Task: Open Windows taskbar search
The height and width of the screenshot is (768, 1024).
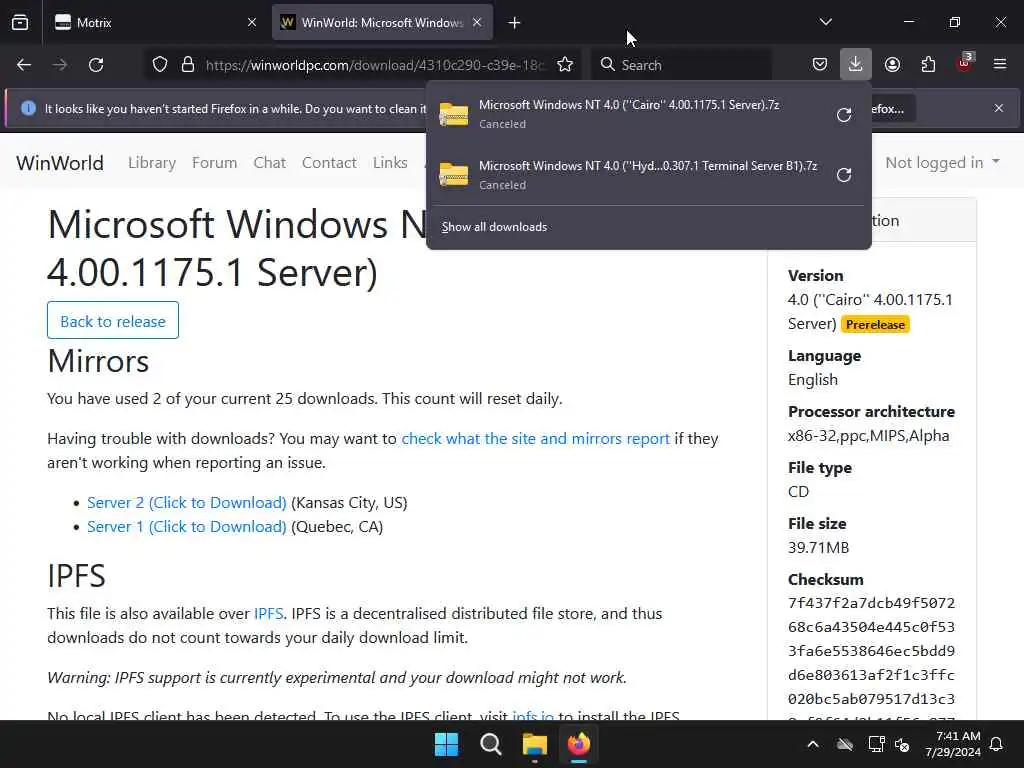Action: tap(490, 744)
